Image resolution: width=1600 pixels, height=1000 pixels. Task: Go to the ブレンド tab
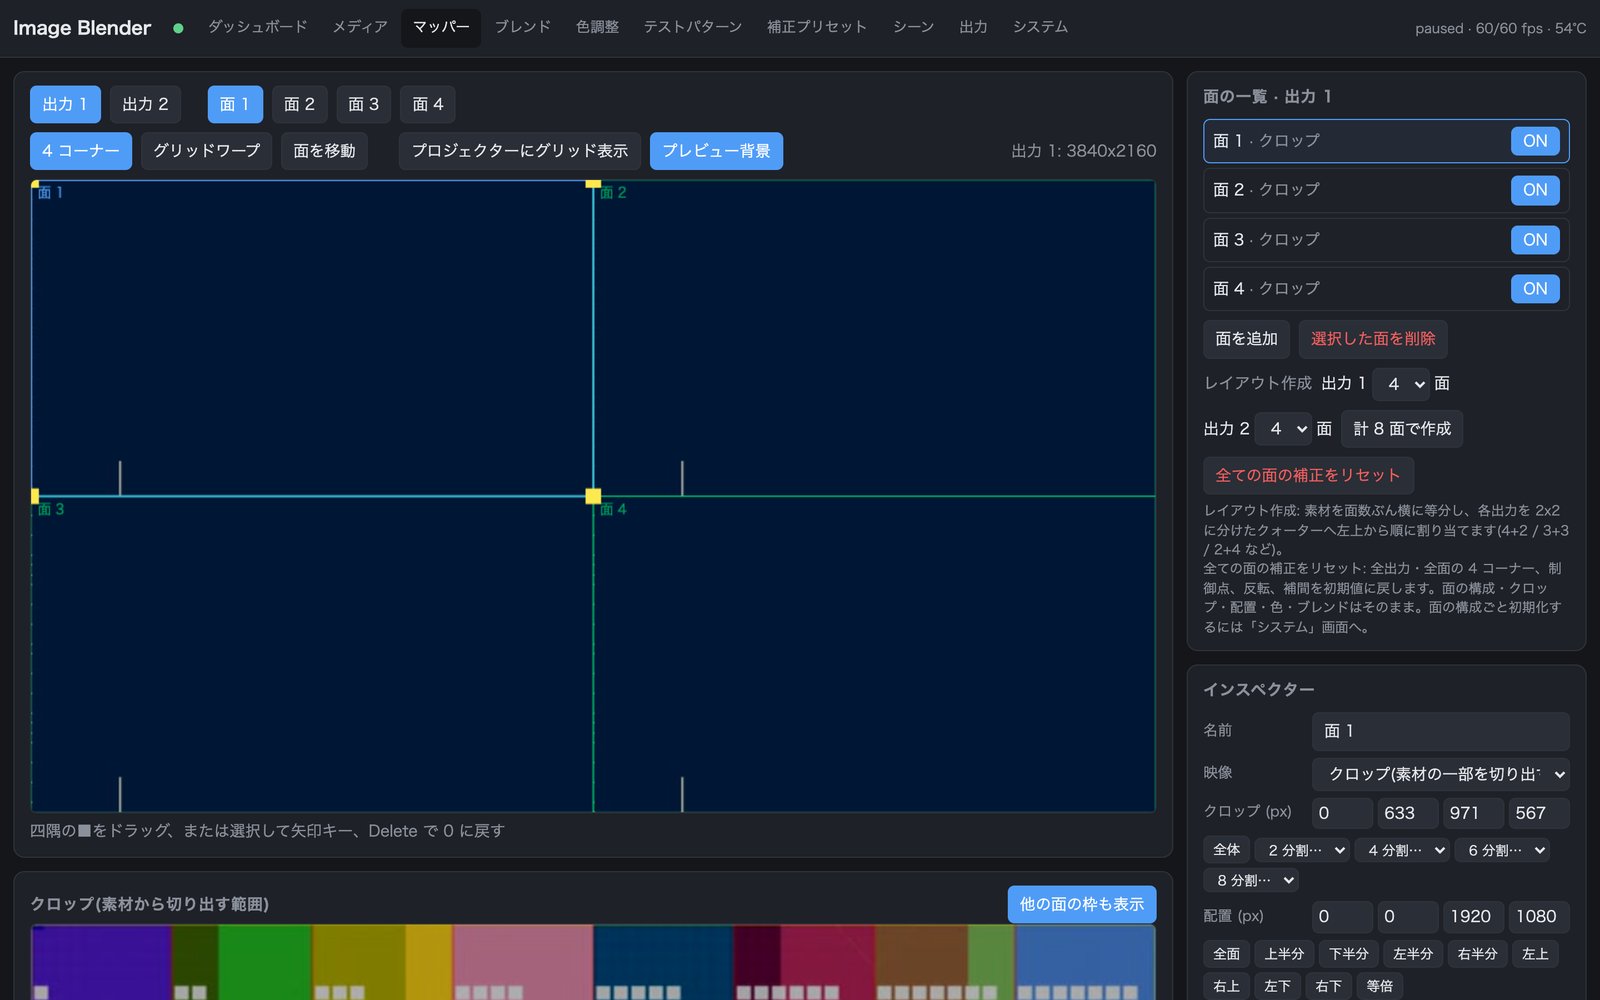(x=523, y=27)
